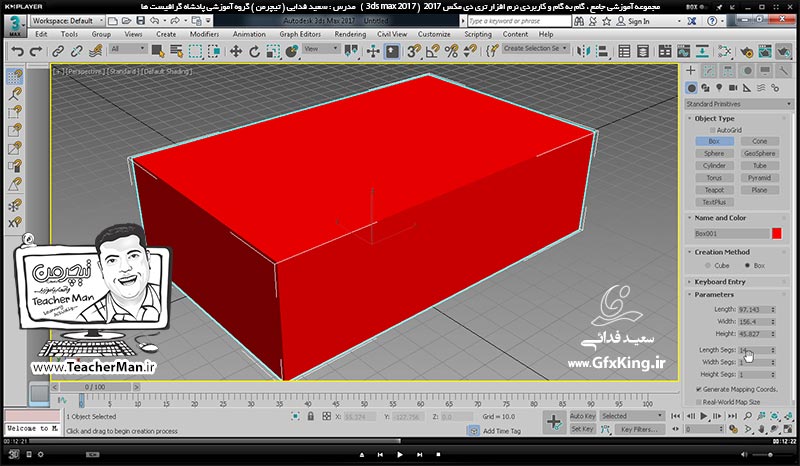Activate the Select and Move tool
Viewport: 800px width, 466px height.
pyautogui.click(x=235, y=52)
